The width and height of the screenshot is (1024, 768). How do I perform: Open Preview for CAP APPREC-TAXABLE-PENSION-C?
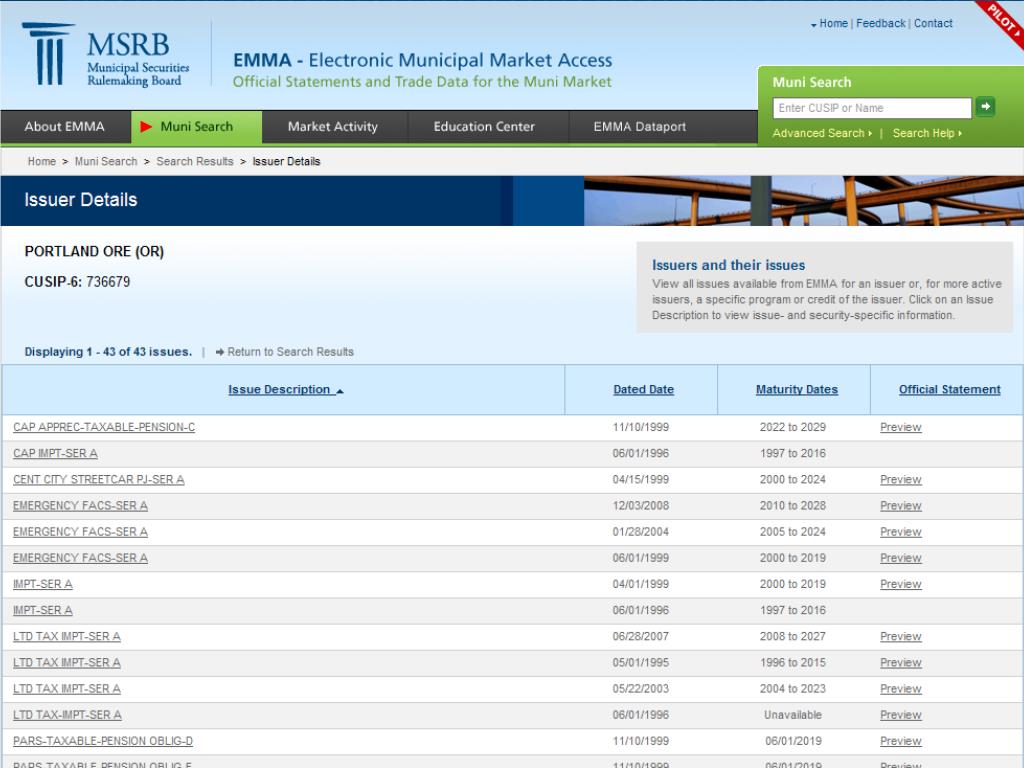[x=899, y=427]
